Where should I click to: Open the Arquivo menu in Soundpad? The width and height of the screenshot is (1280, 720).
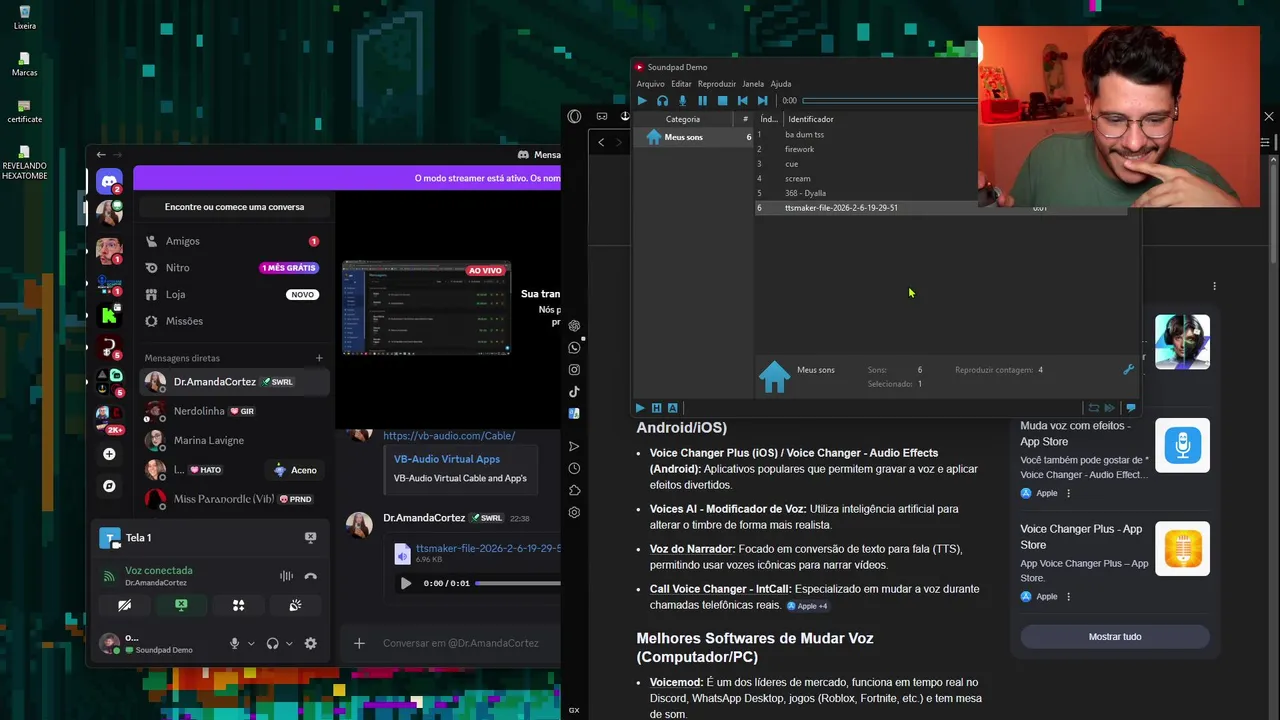tap(650, 84)
